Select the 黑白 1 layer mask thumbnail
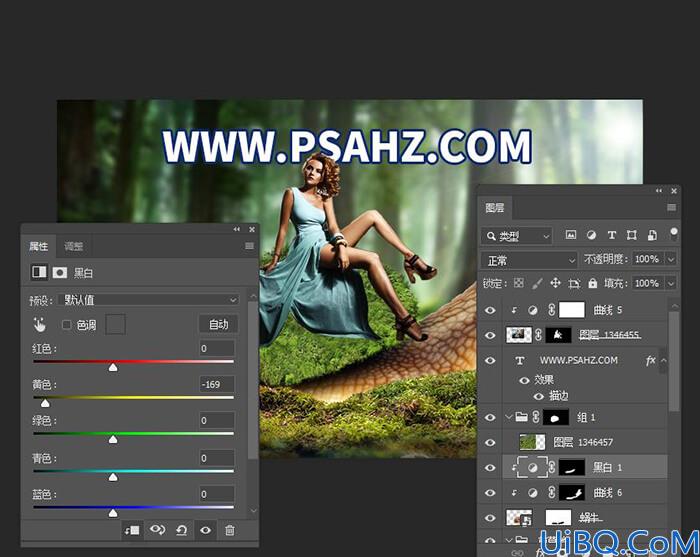The image size is (700, 557). pos(572,467)
